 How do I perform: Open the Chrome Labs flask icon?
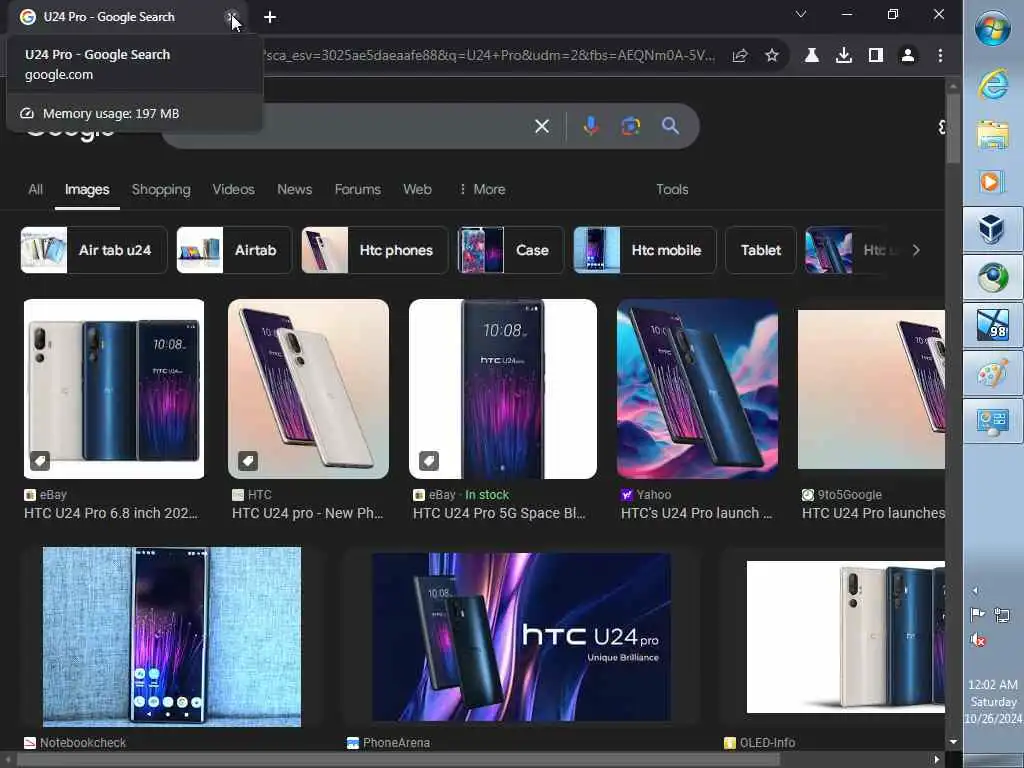(x=812, y=56)
